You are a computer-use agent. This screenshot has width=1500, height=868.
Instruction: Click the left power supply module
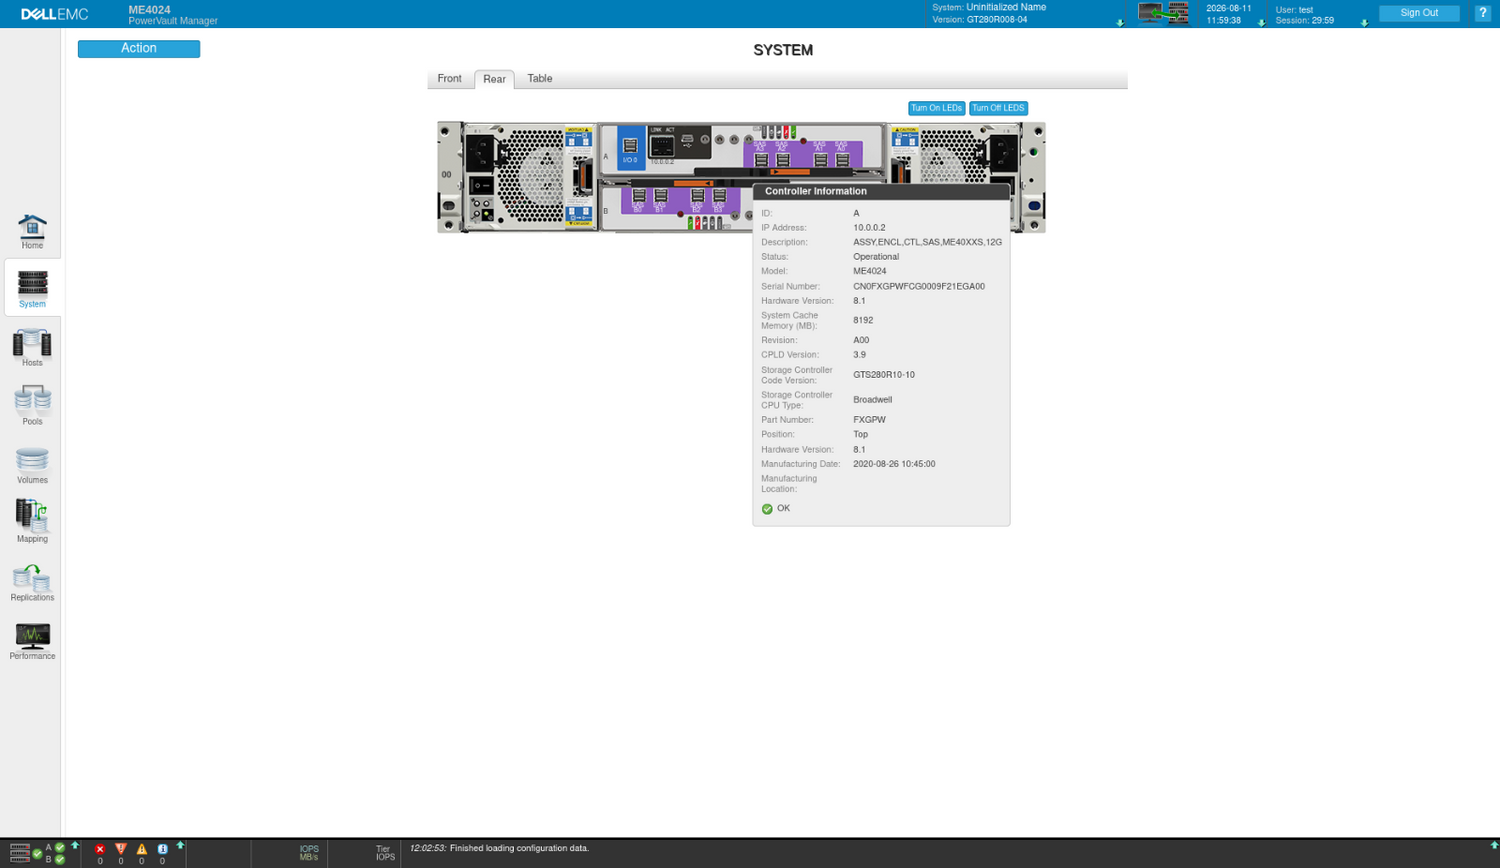(x=518, y=177)
